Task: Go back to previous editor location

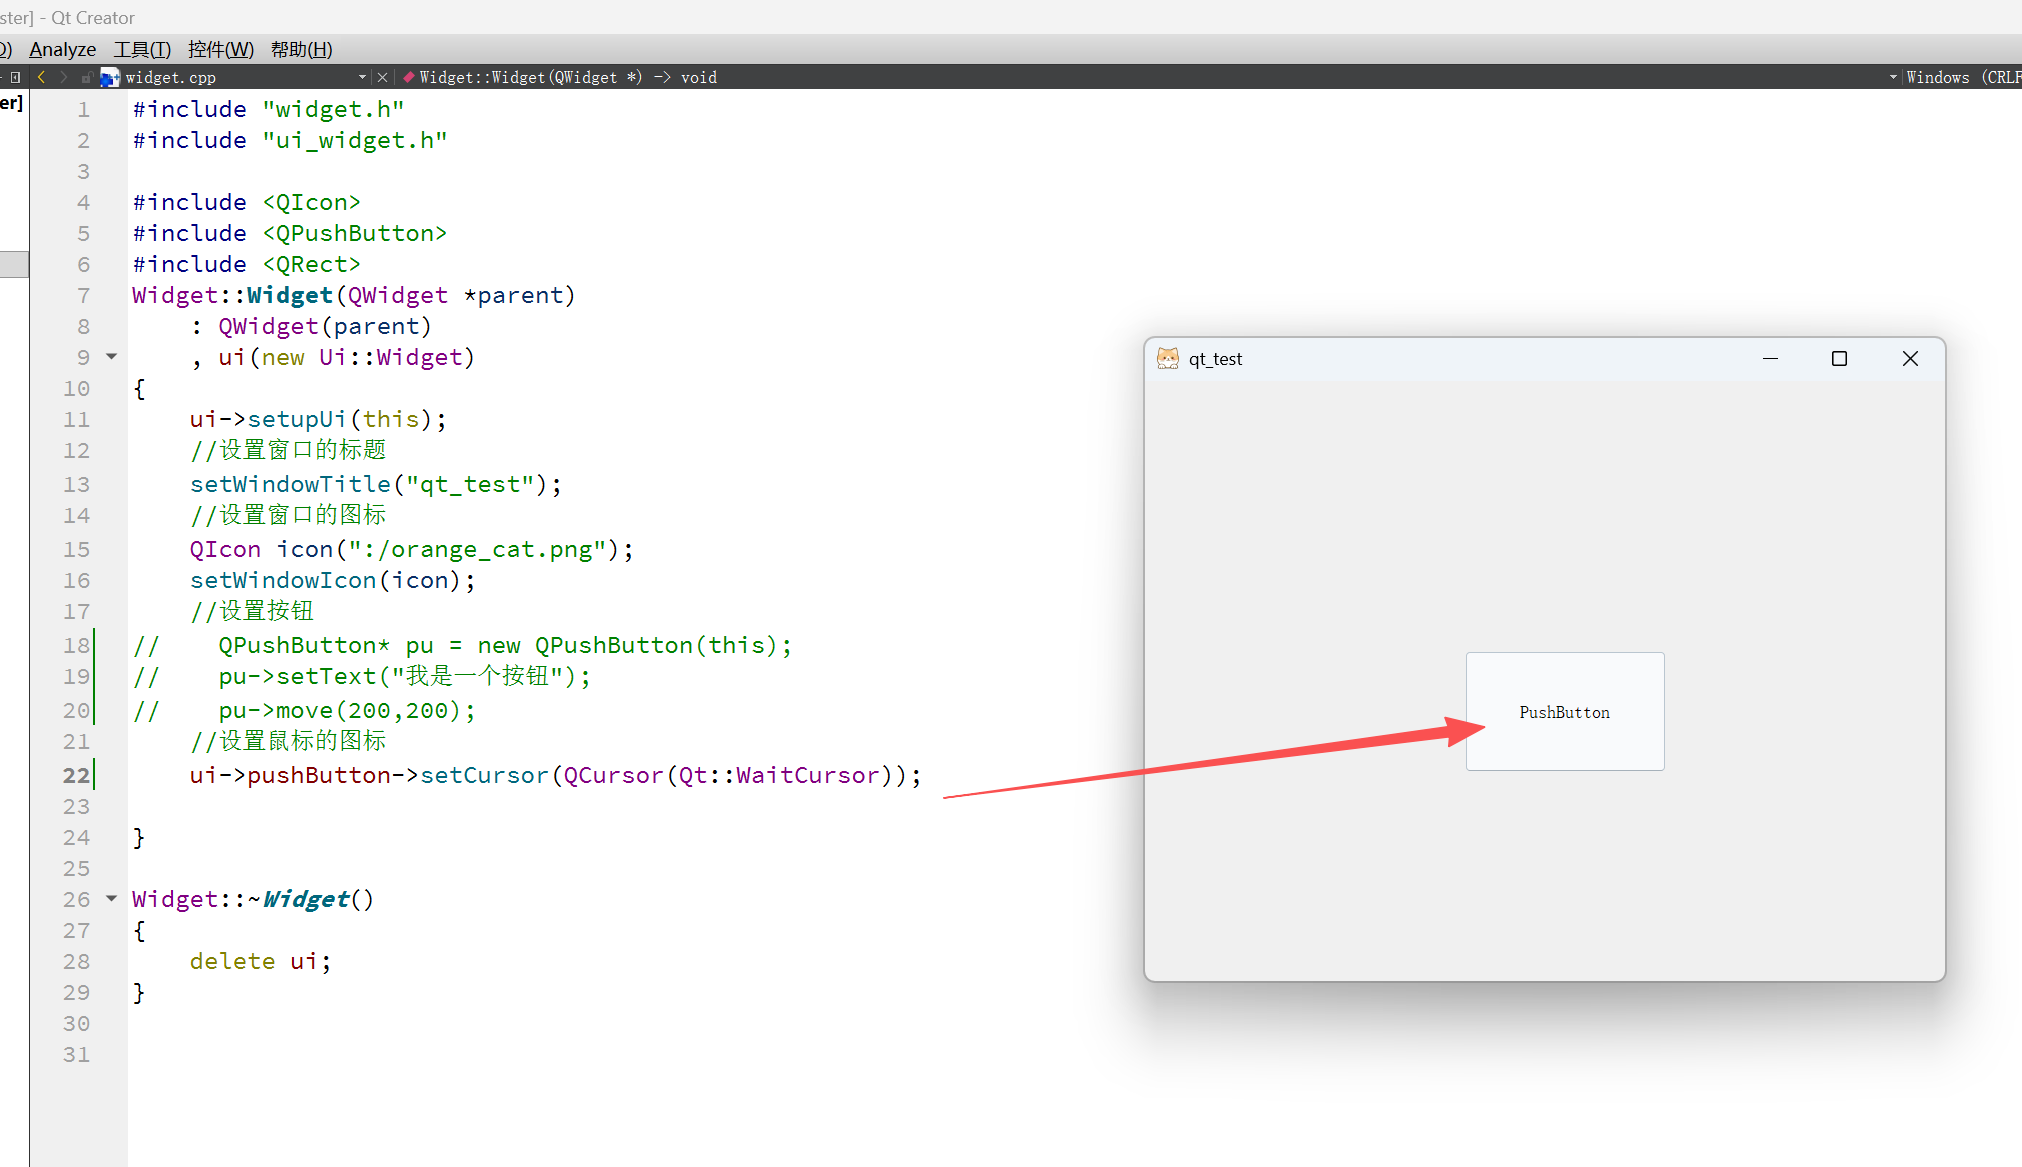Action: 41,77
